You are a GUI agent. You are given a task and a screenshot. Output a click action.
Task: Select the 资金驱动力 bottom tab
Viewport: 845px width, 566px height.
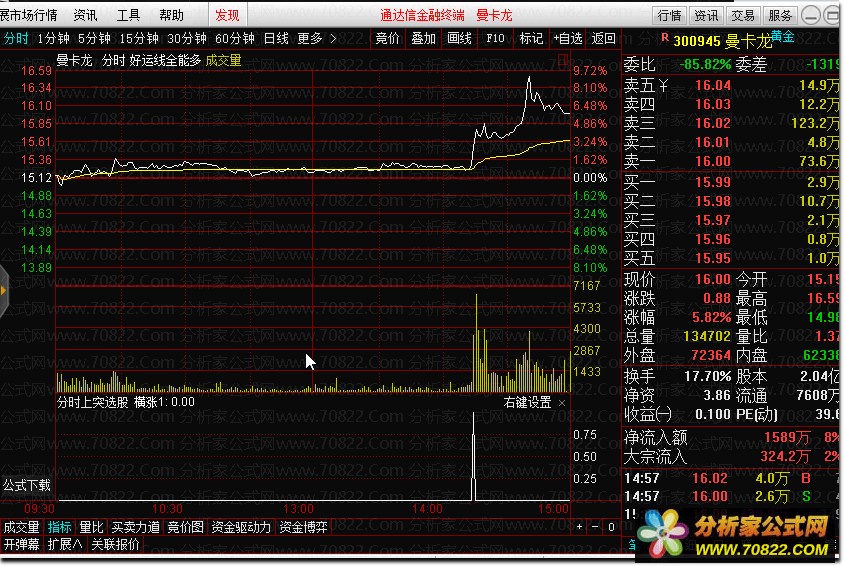(241, 527)
